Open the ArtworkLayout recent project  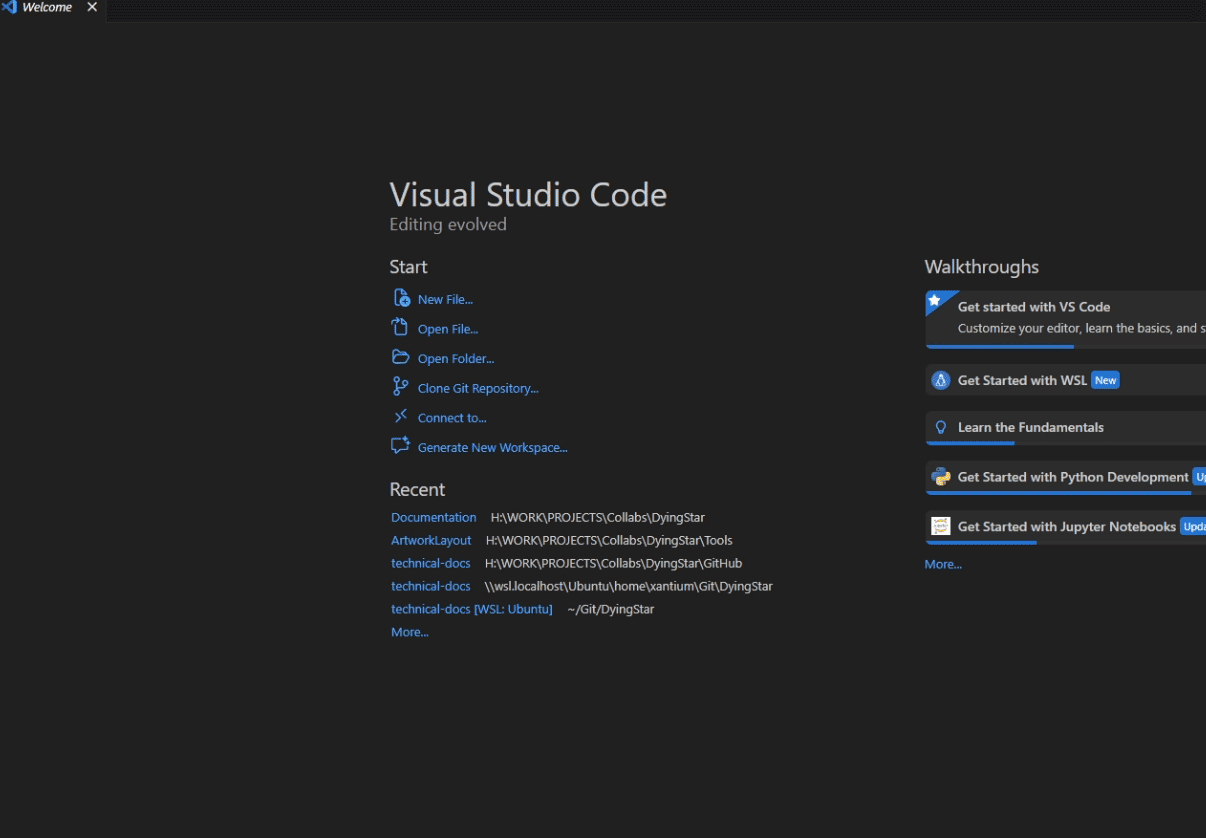[431, 540]
